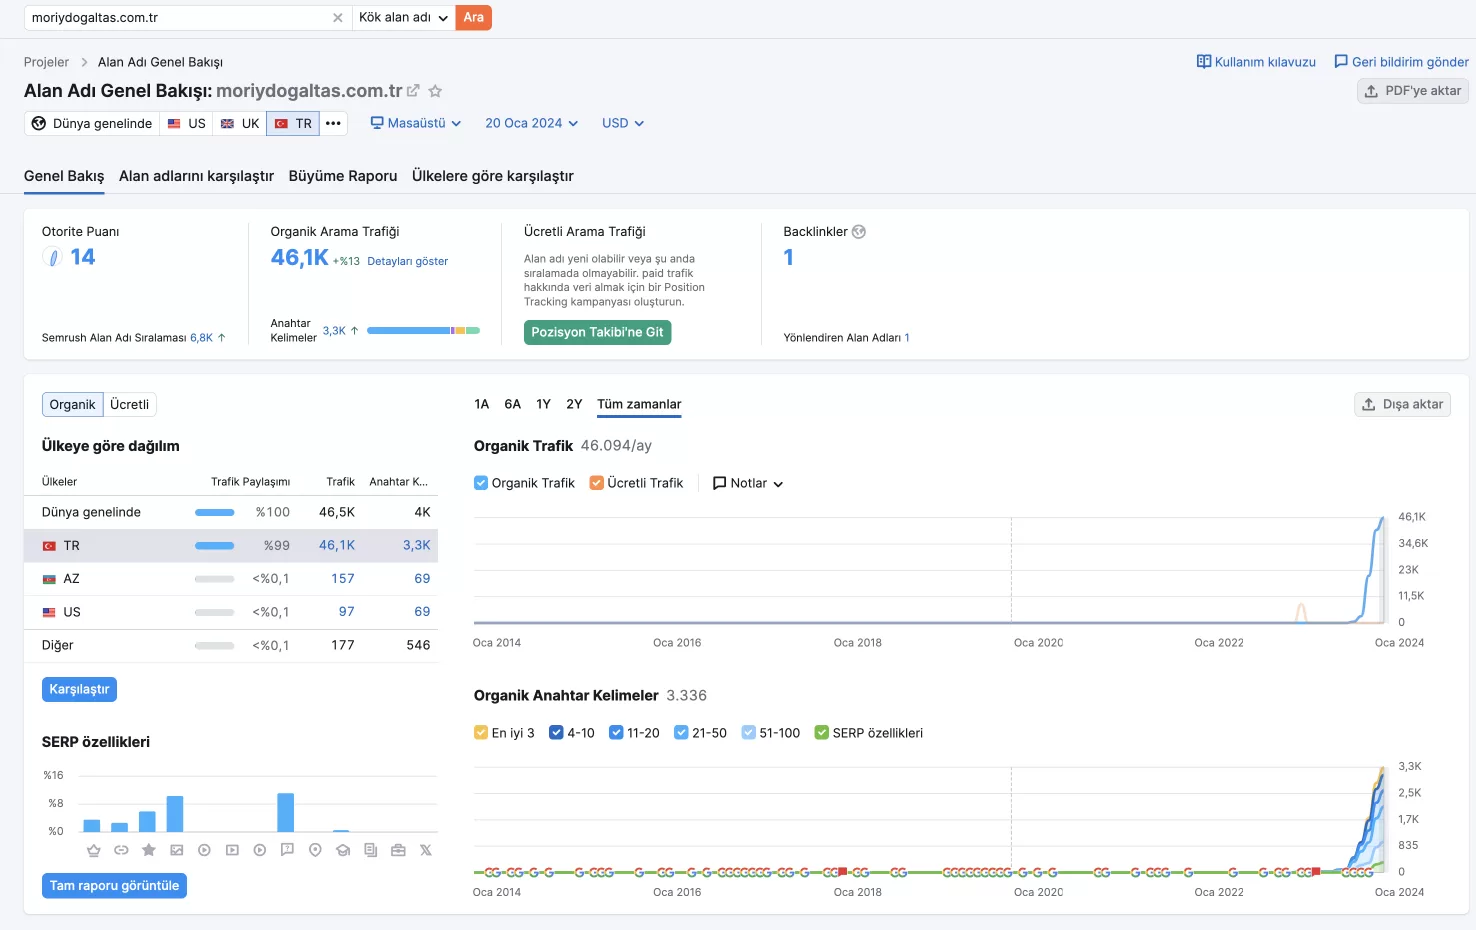
Task: Open the three-dots more countries menu
Action: (334, 124)
